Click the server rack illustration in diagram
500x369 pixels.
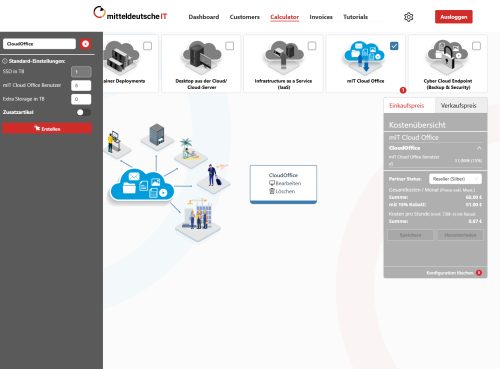coord(157,136)
